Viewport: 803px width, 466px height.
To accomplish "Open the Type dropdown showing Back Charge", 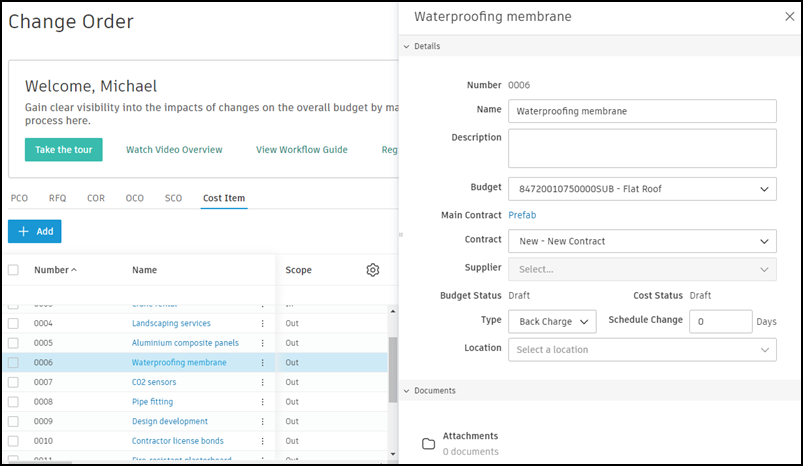I will click(552, 321).
